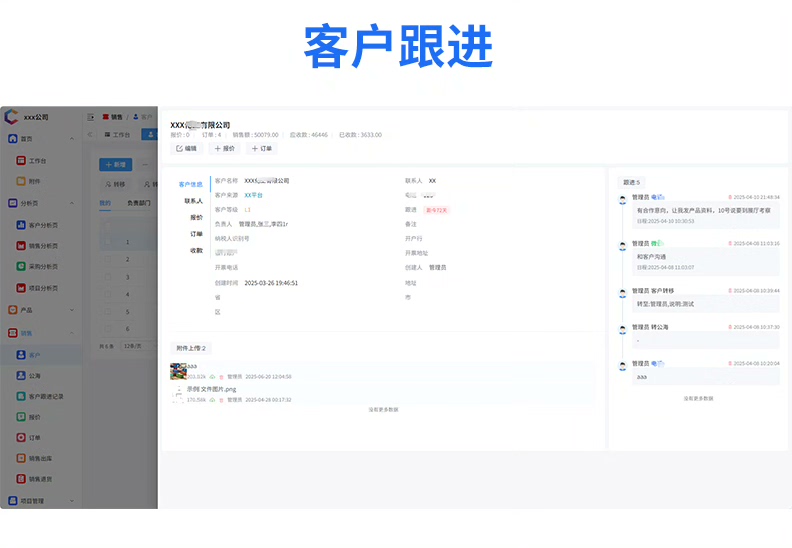Open the aaa attachment thumbnail
Screen dimensions: 792x548
click(178, 371)
